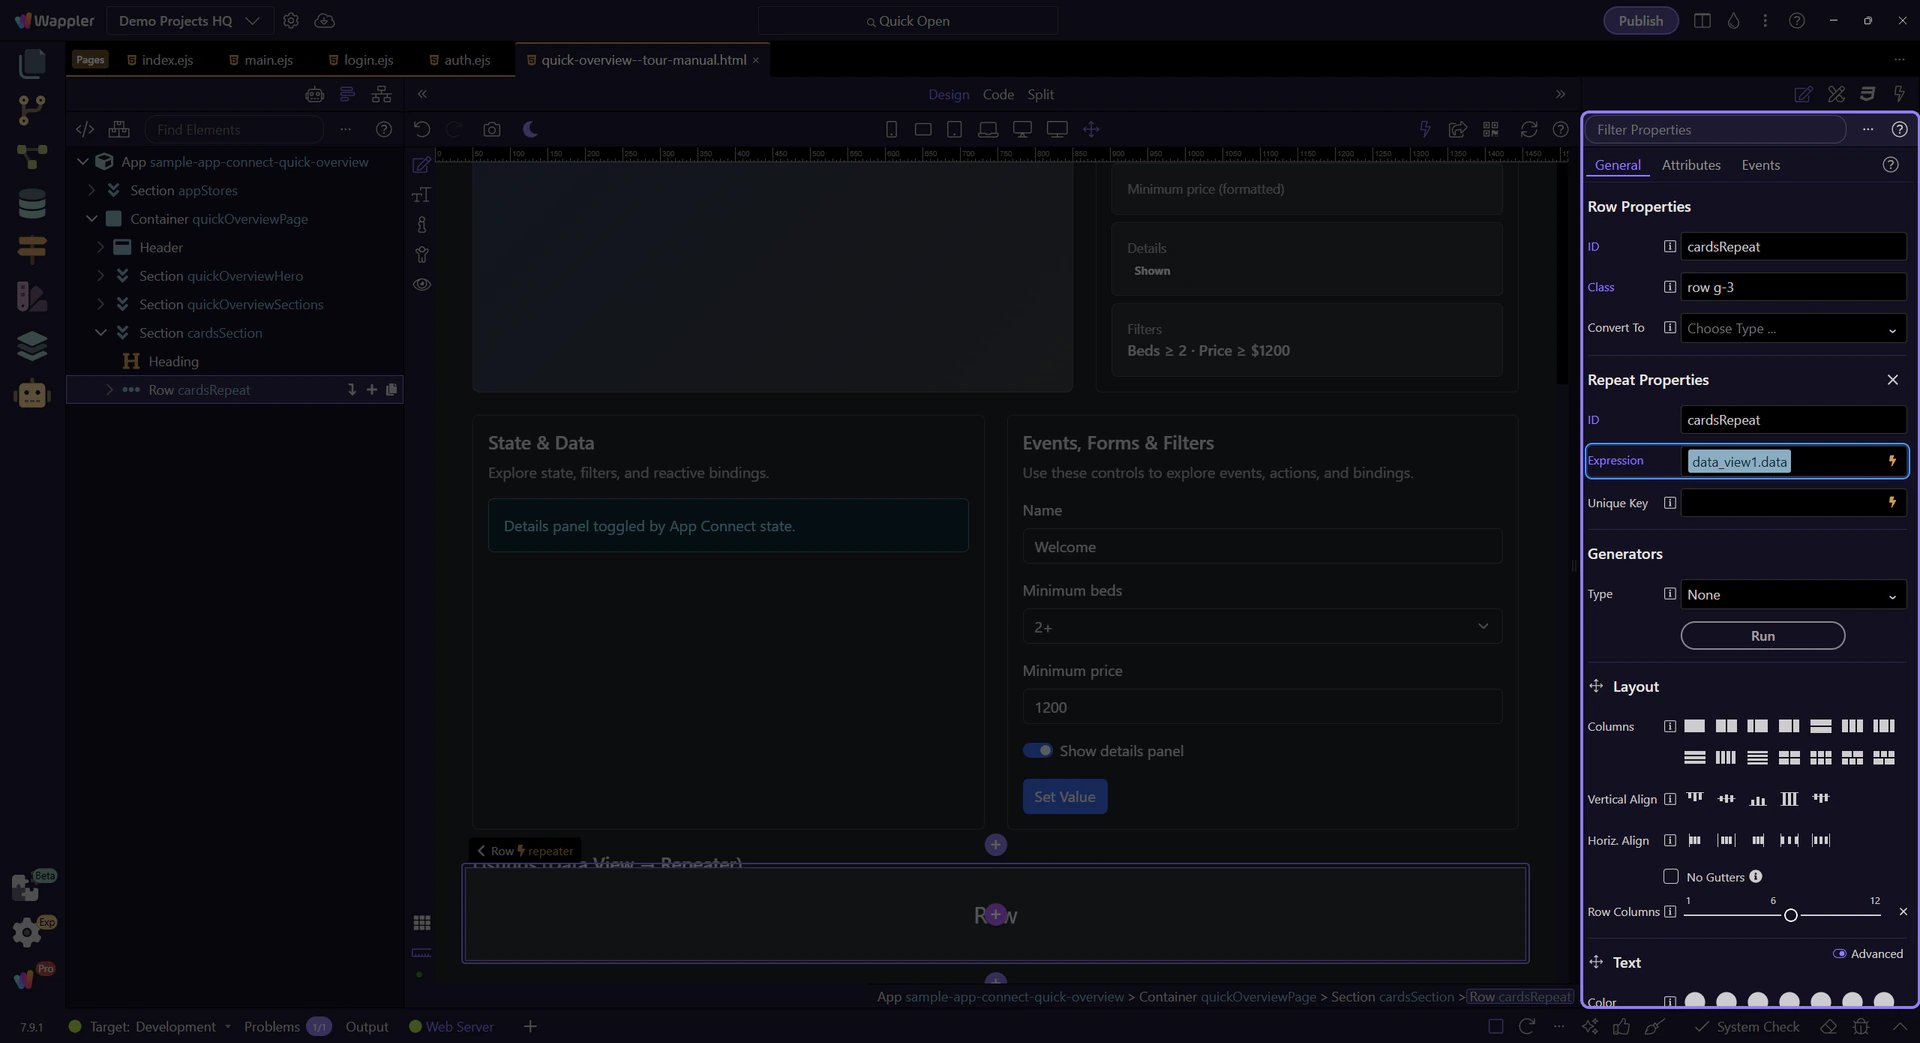Expand Section quickOverviewHero tree node
Screen dimensions: 1920x1043
tap(100, 276)
